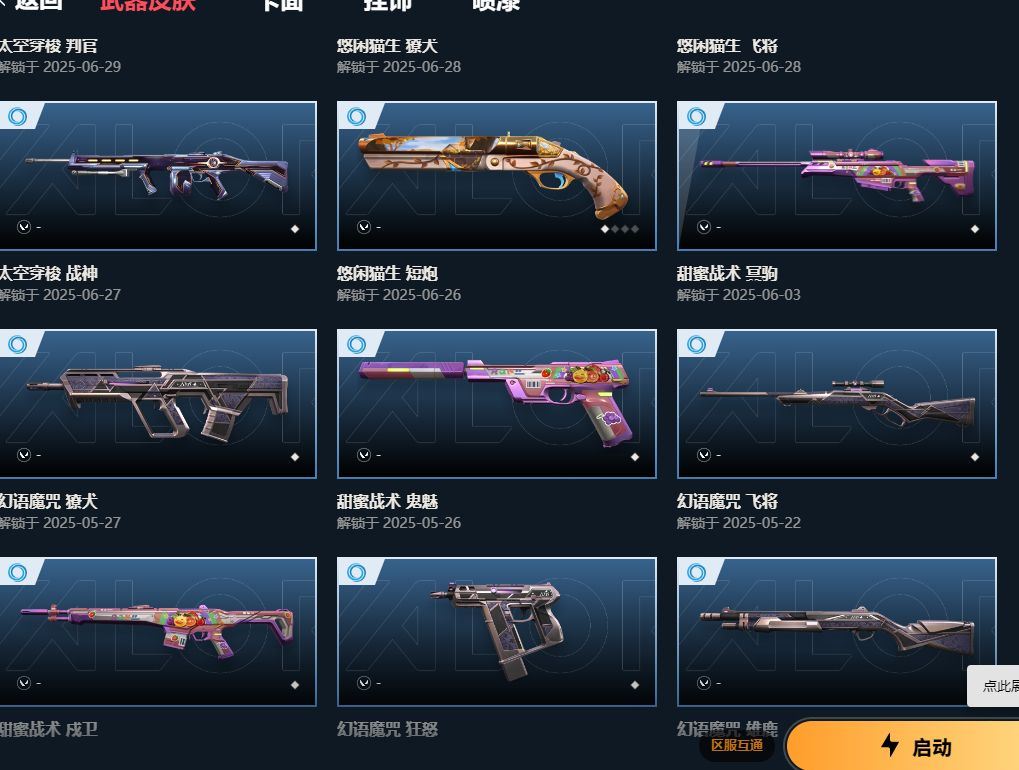Click the ring badge on the 甜蜜战术 鬼魅 card
Screen dimensions: 1019x770
356,344
